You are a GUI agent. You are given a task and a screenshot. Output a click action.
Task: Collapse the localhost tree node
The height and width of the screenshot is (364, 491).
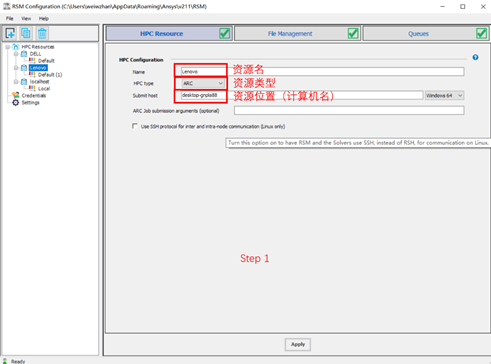pos(16,82)
